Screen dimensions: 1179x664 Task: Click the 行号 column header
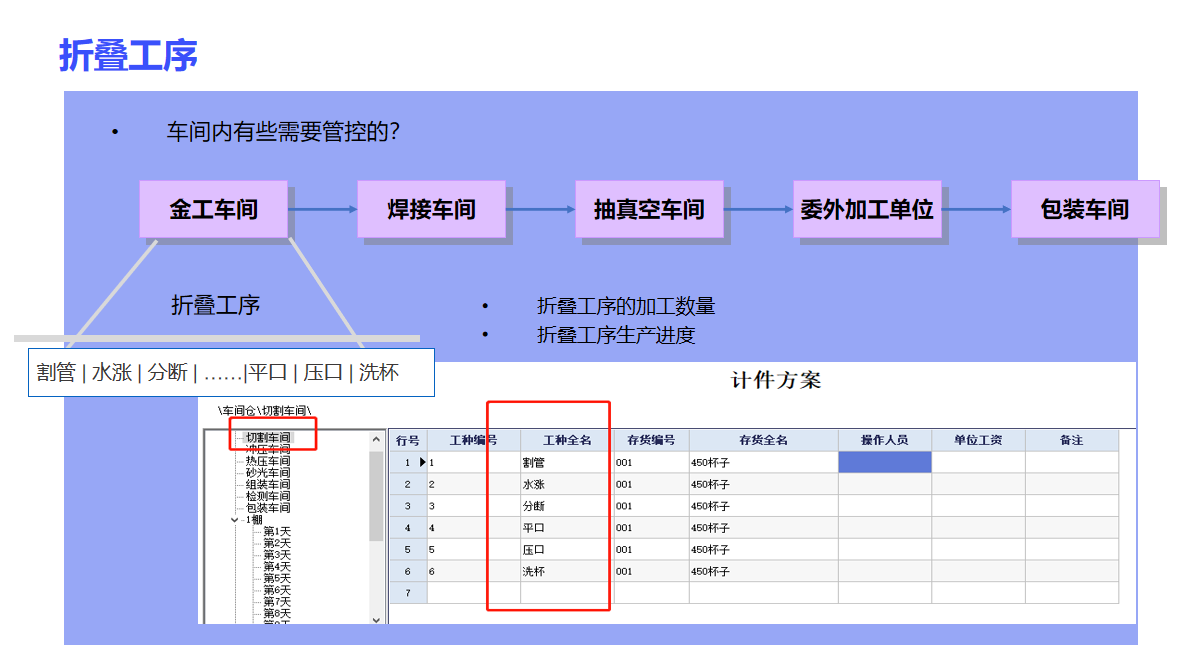[408, 441]
